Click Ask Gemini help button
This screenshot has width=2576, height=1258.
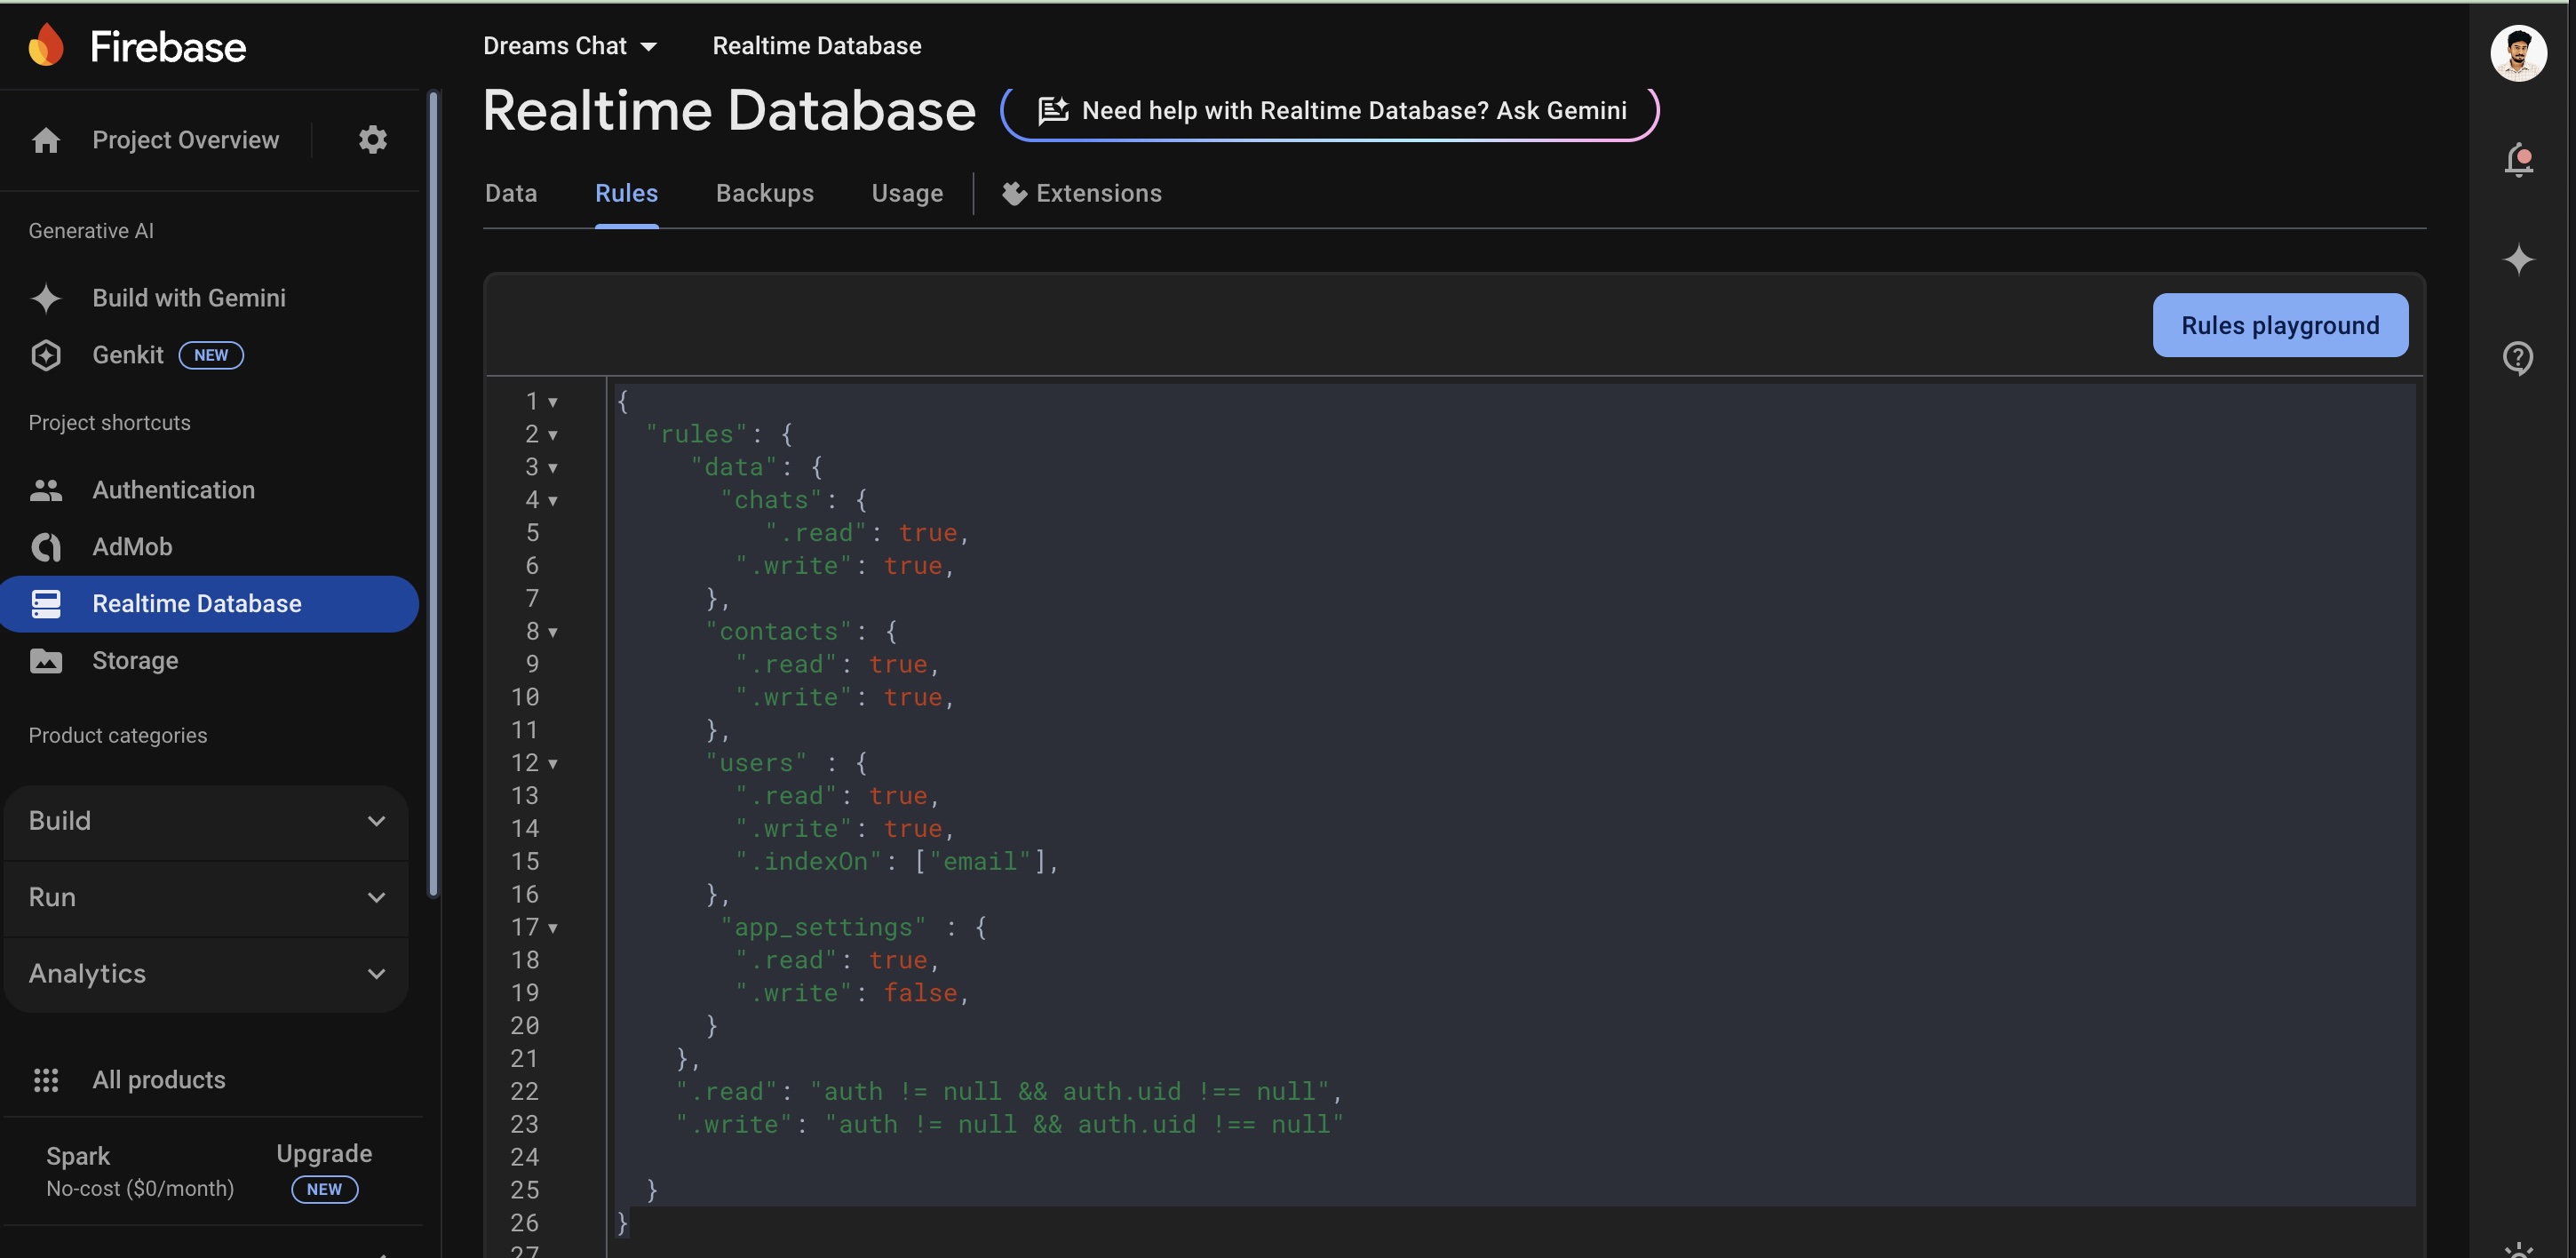(x=1330, y=111)
